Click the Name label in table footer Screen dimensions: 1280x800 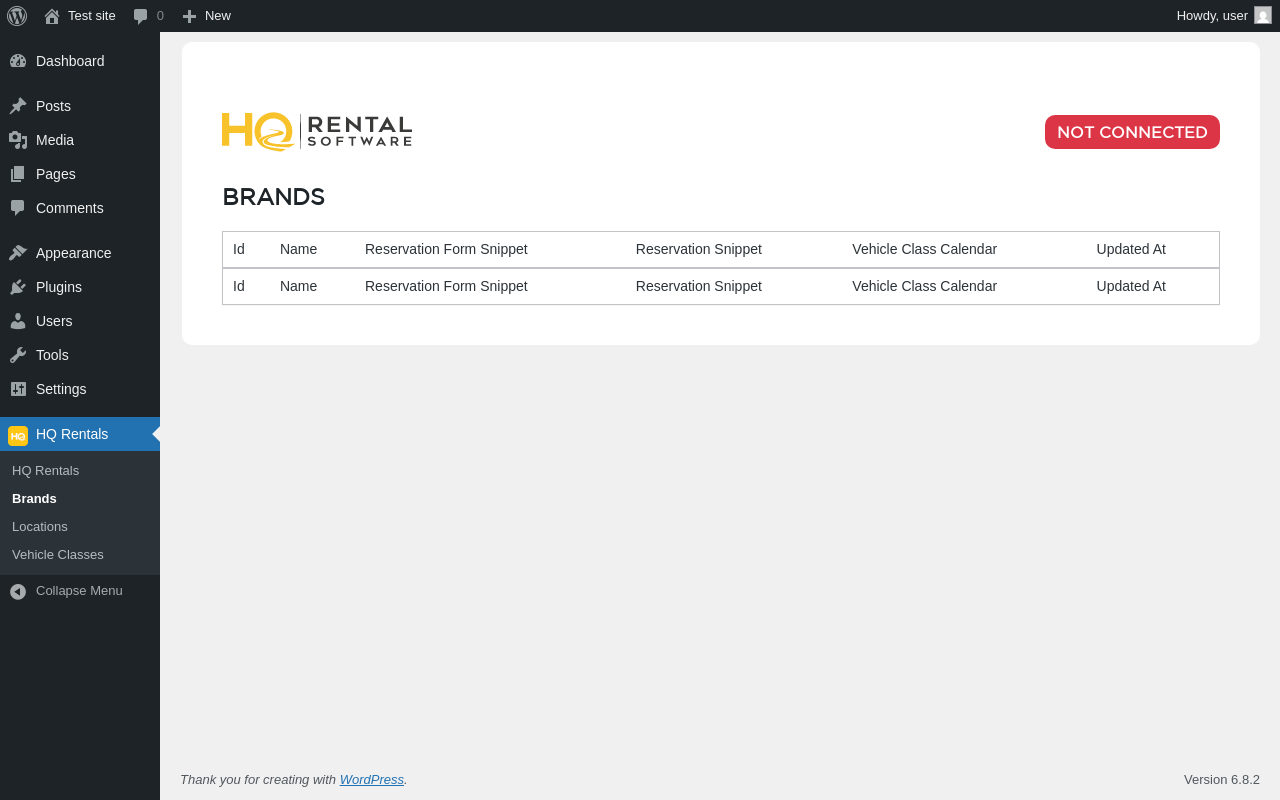298,286
